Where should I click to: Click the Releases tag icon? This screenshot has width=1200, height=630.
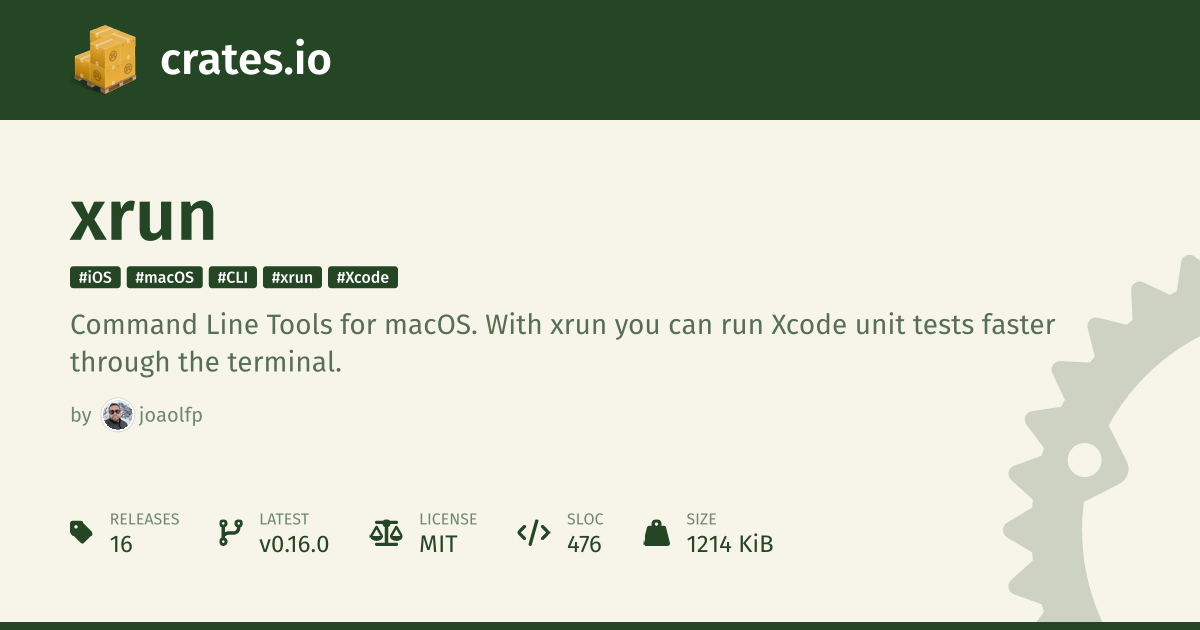[x=81, y=532]
